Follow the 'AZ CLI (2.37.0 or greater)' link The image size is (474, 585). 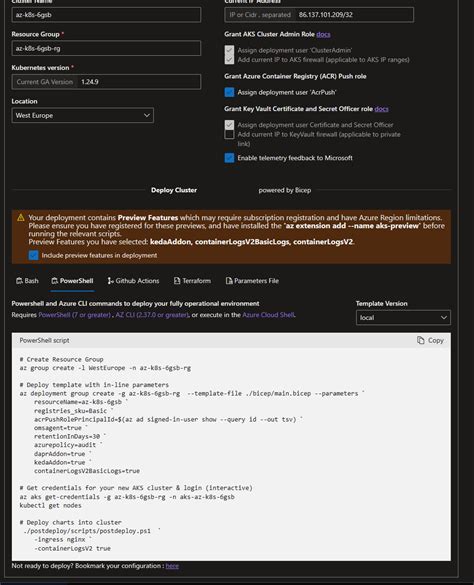[x=152, y=315]
